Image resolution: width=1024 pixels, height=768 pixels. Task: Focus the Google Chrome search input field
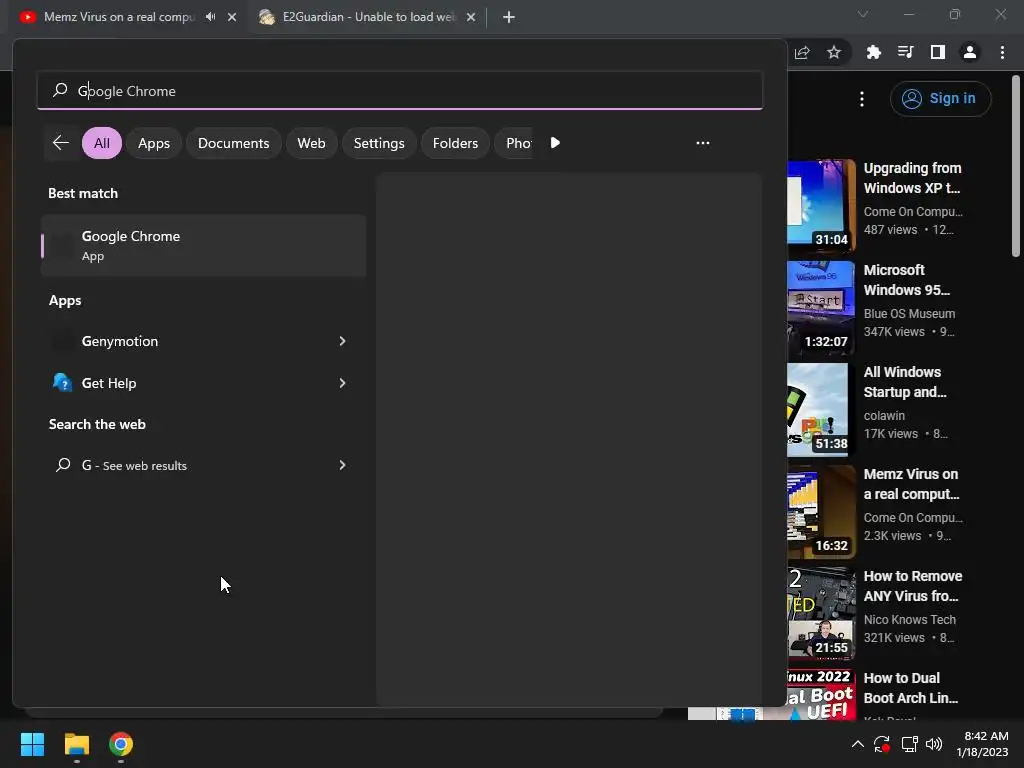coord(400,91)
